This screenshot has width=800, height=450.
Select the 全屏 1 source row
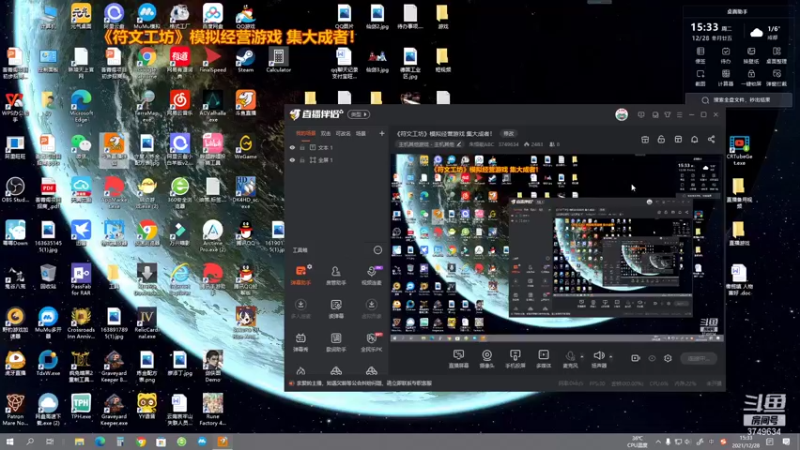[337, 160]
